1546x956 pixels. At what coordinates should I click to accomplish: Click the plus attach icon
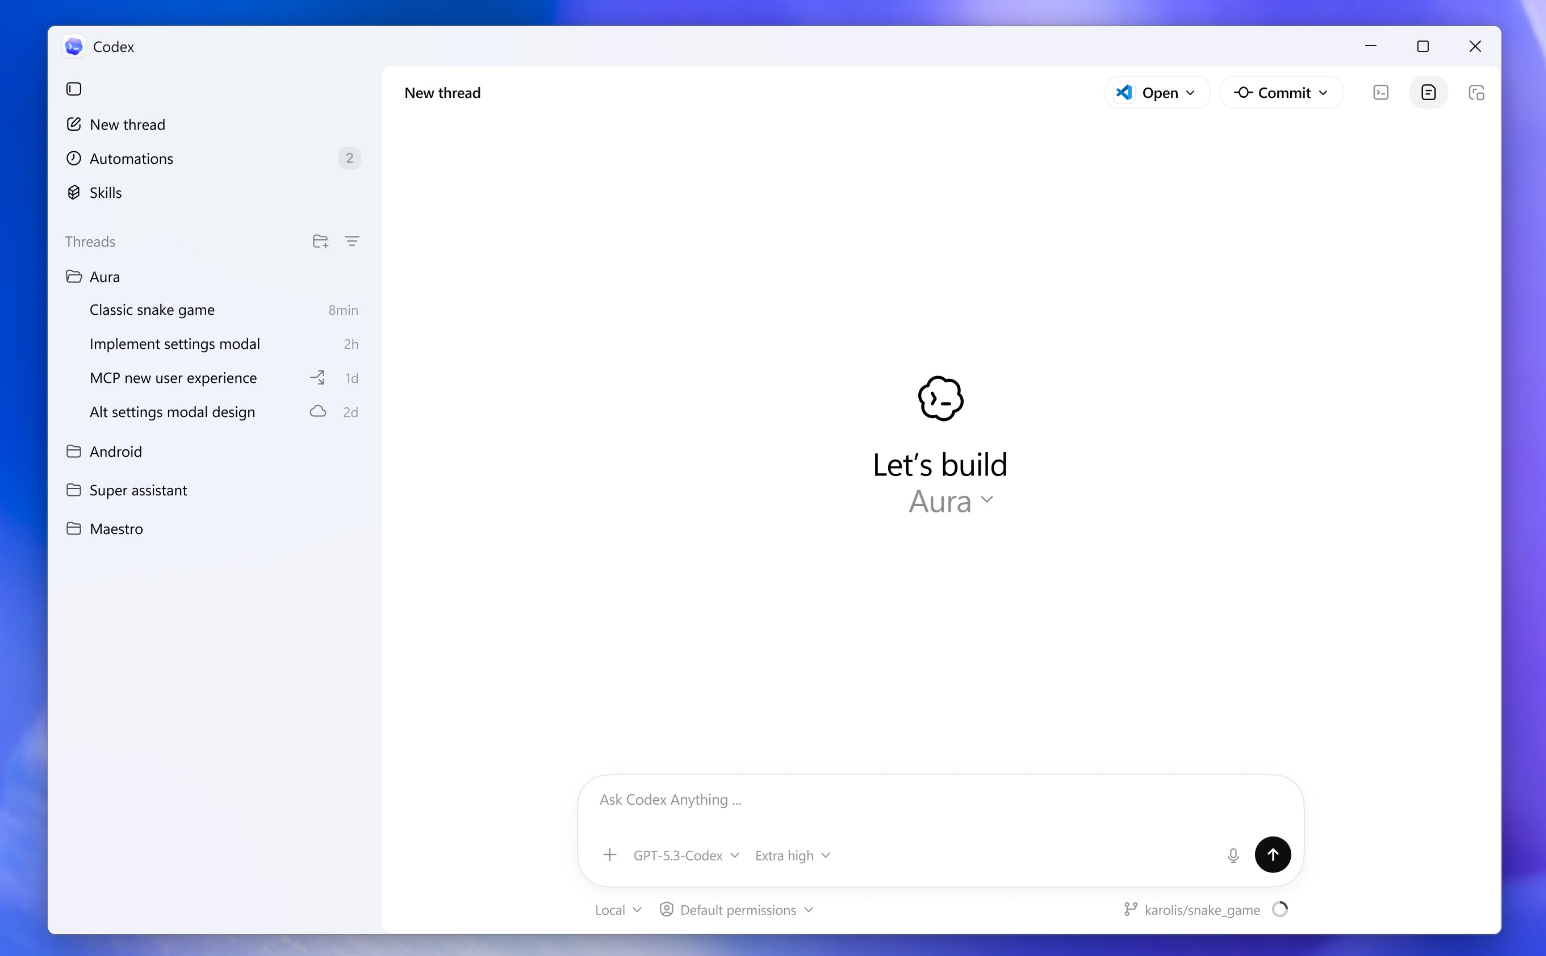[610, 855]
